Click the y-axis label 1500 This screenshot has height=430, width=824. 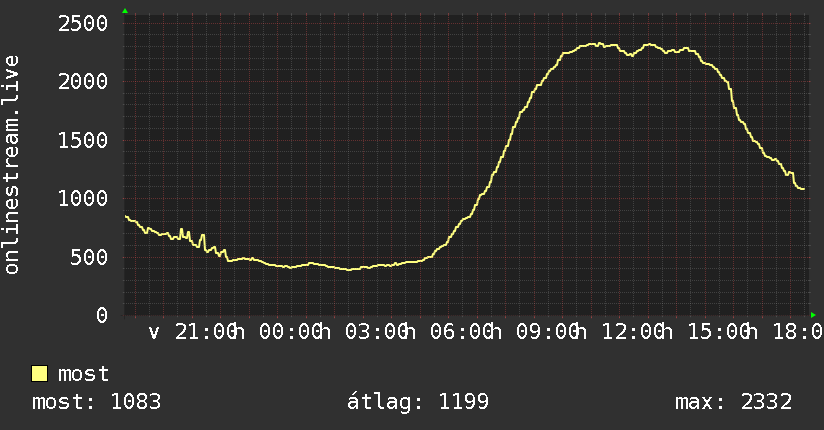coord(83,141)
